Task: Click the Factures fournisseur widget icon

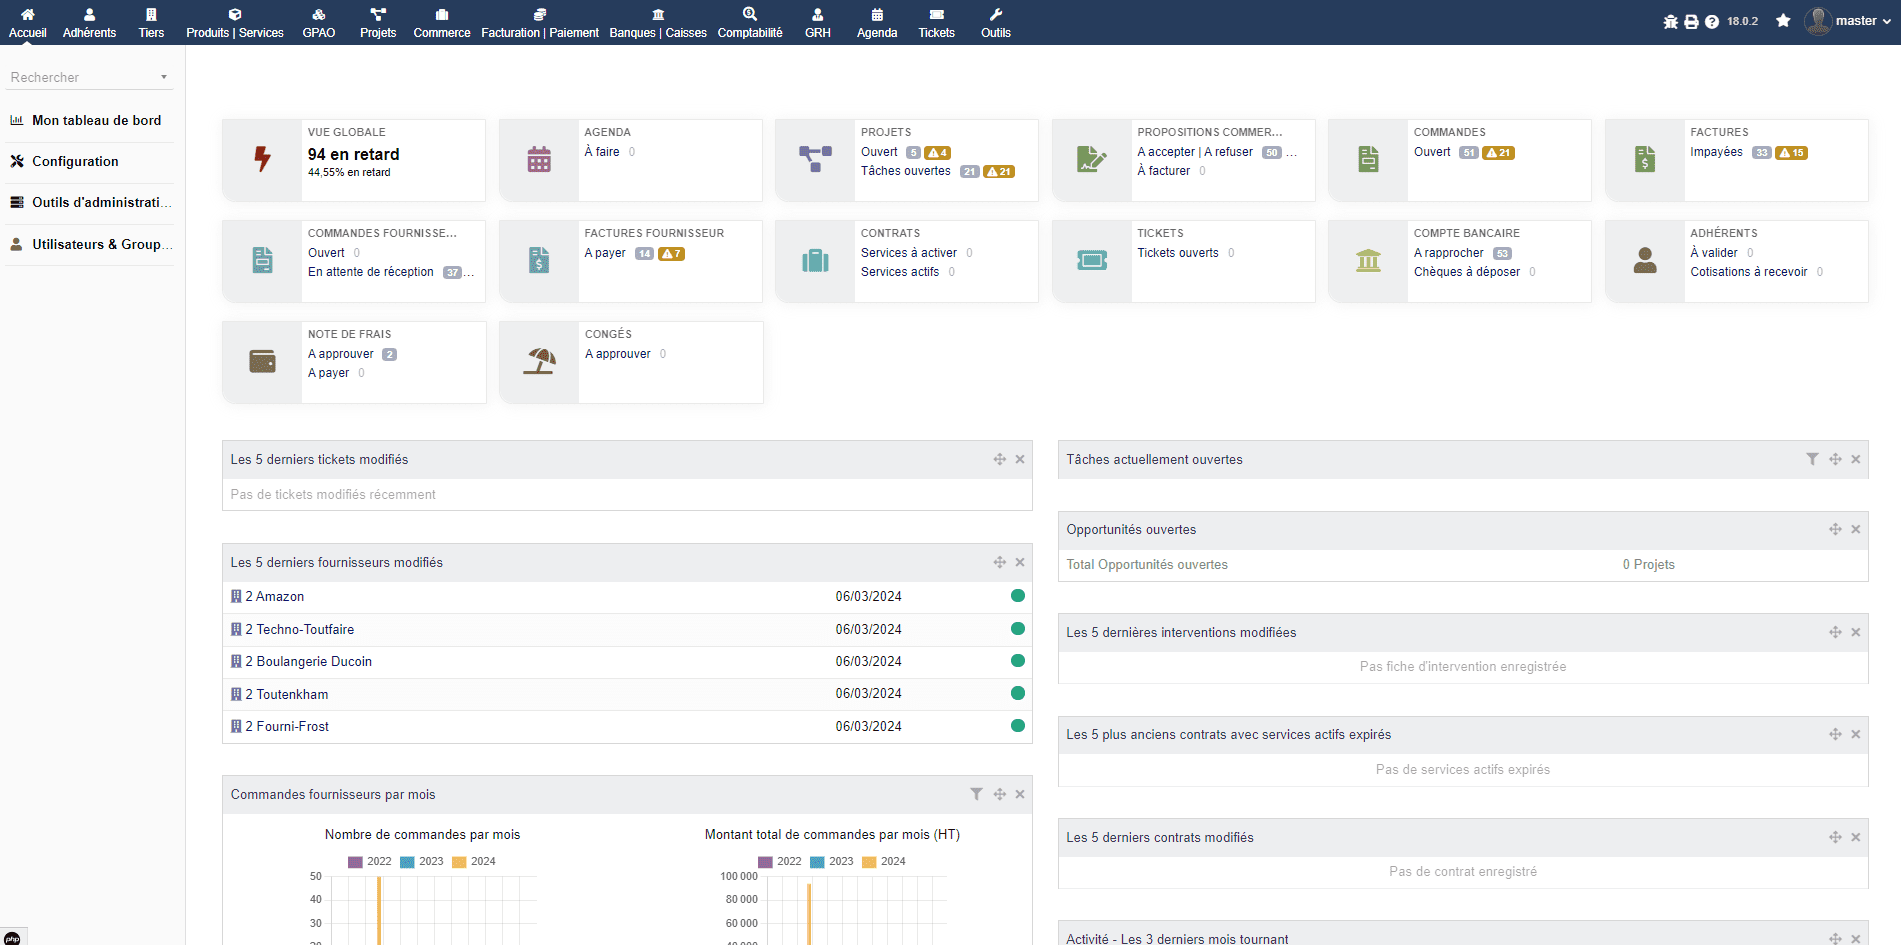Action: point(539,260)
